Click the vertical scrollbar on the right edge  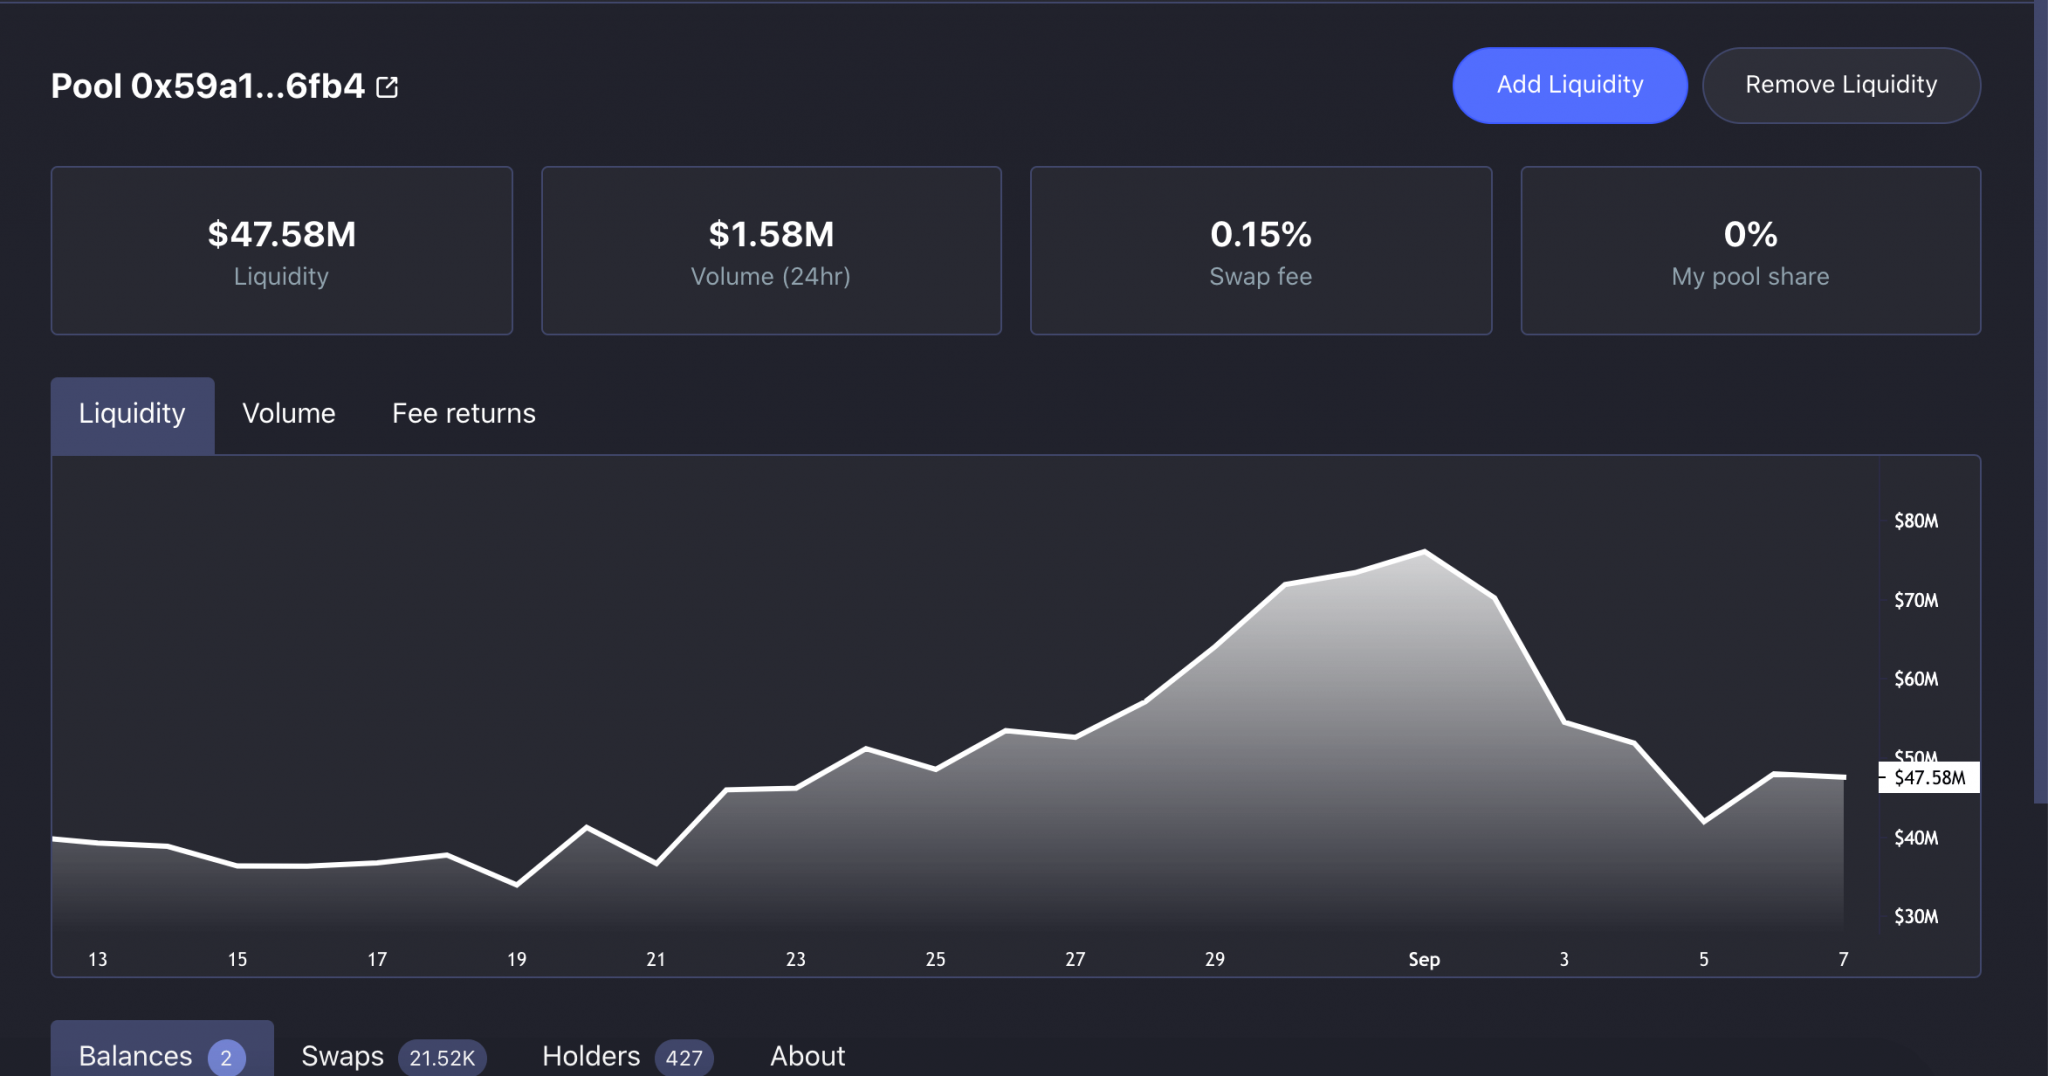pos(2040,400)
